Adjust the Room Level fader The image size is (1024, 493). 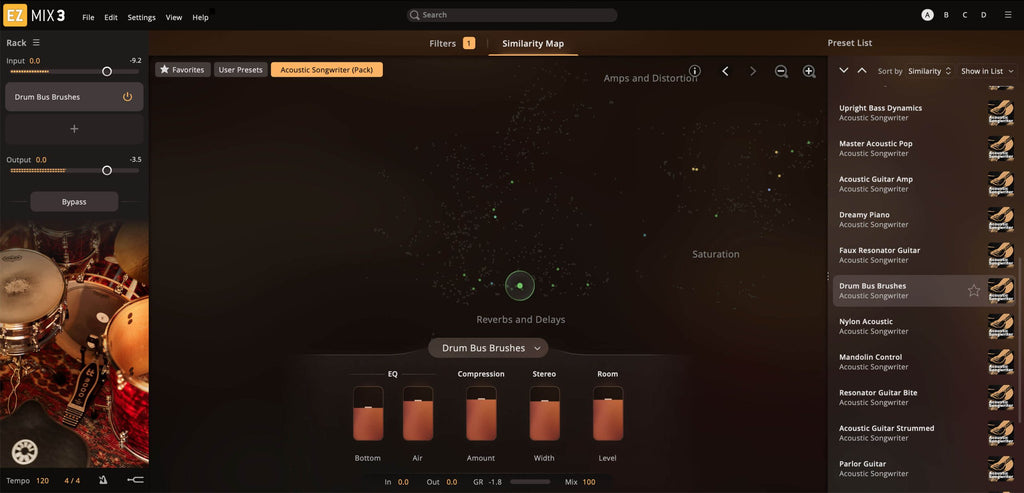pos(608,414)
